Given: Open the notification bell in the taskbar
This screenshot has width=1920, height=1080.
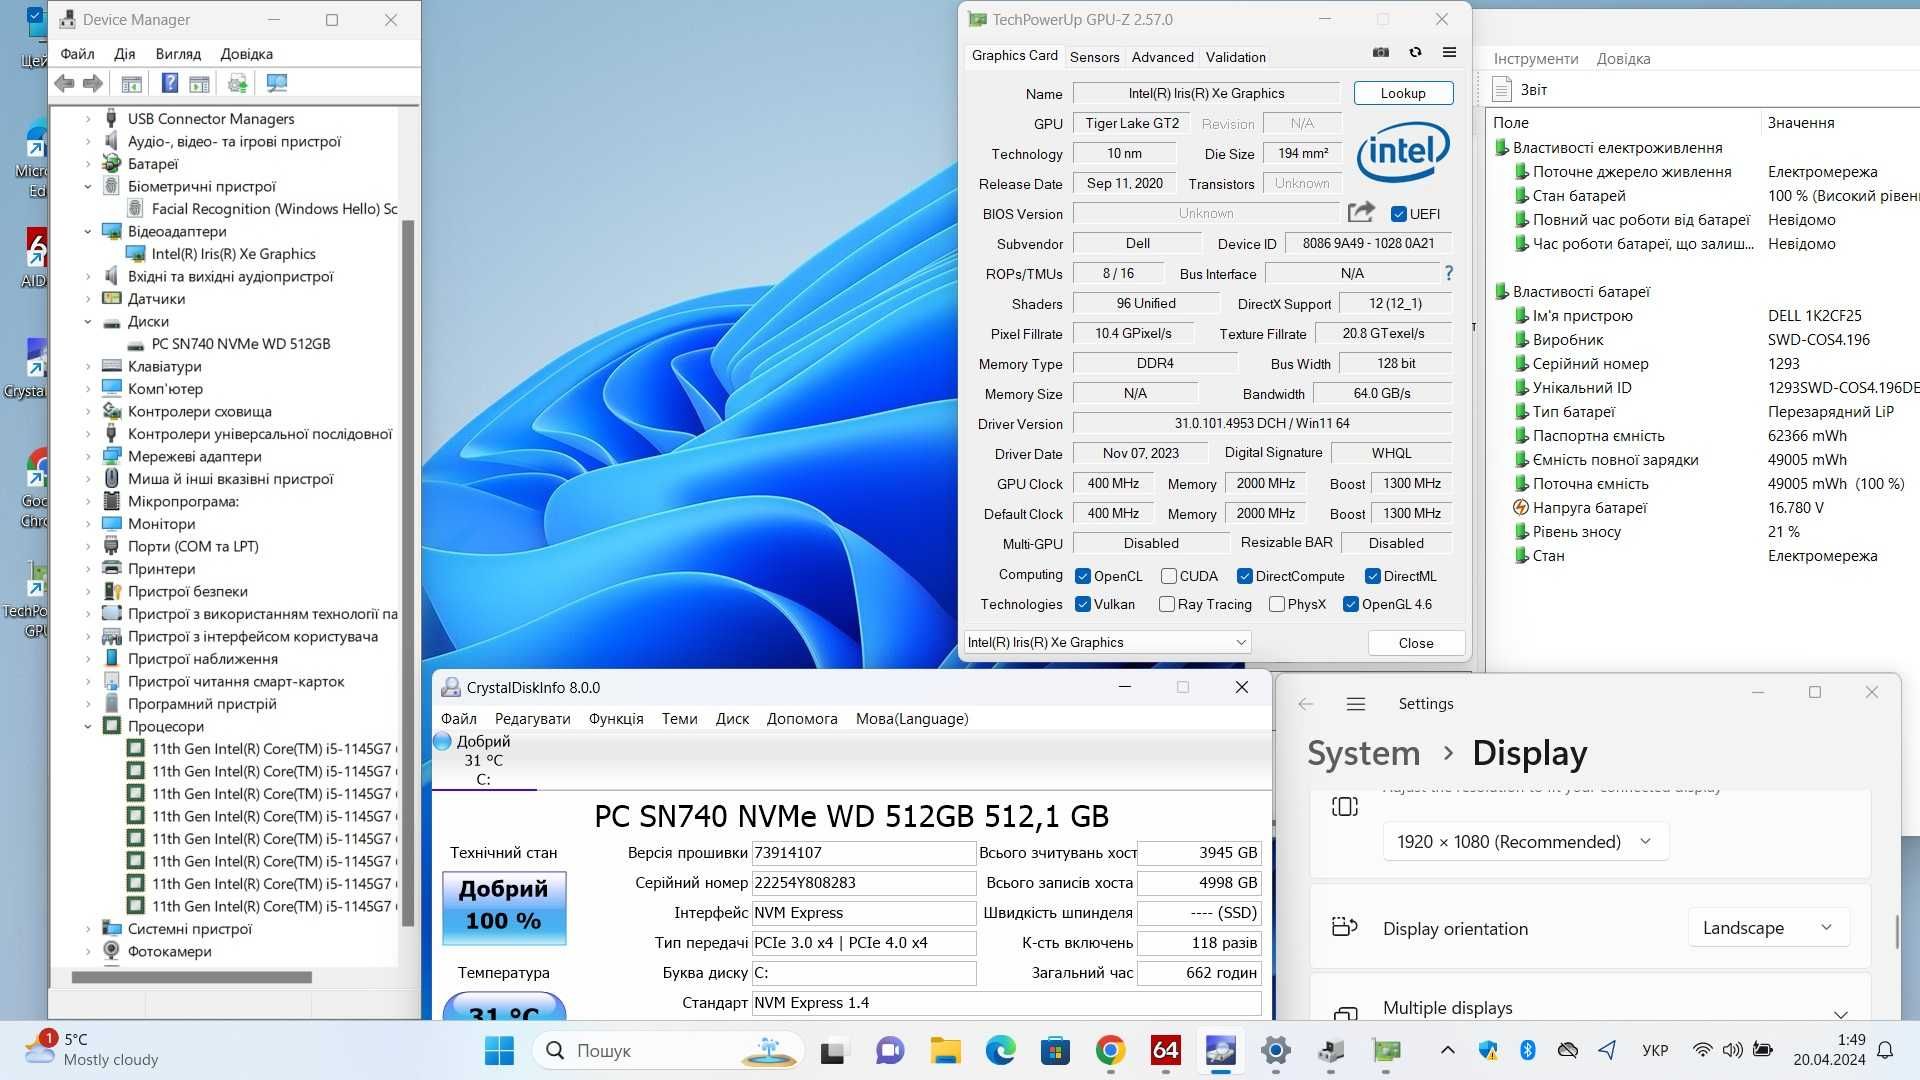Looking at the screenshot, I should tap(1885, 1050).
